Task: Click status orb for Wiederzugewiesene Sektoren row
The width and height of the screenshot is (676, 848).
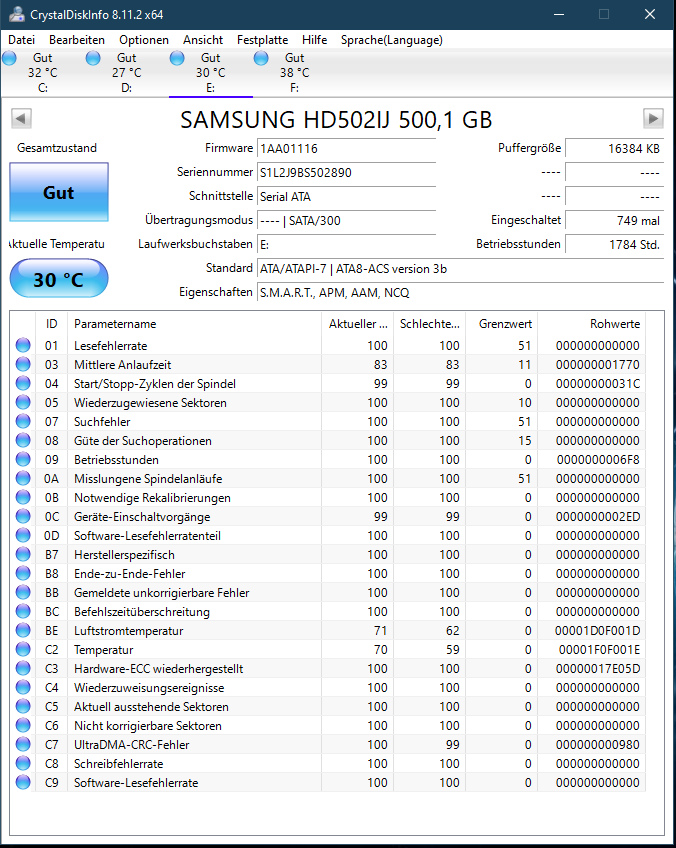Action: 23,402
